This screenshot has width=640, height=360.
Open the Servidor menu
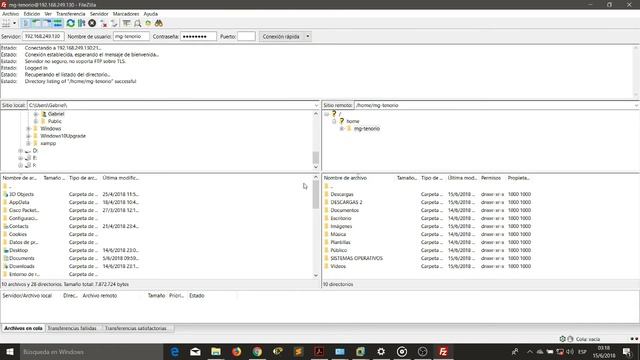pyautogui.click(x=99, y=14)
